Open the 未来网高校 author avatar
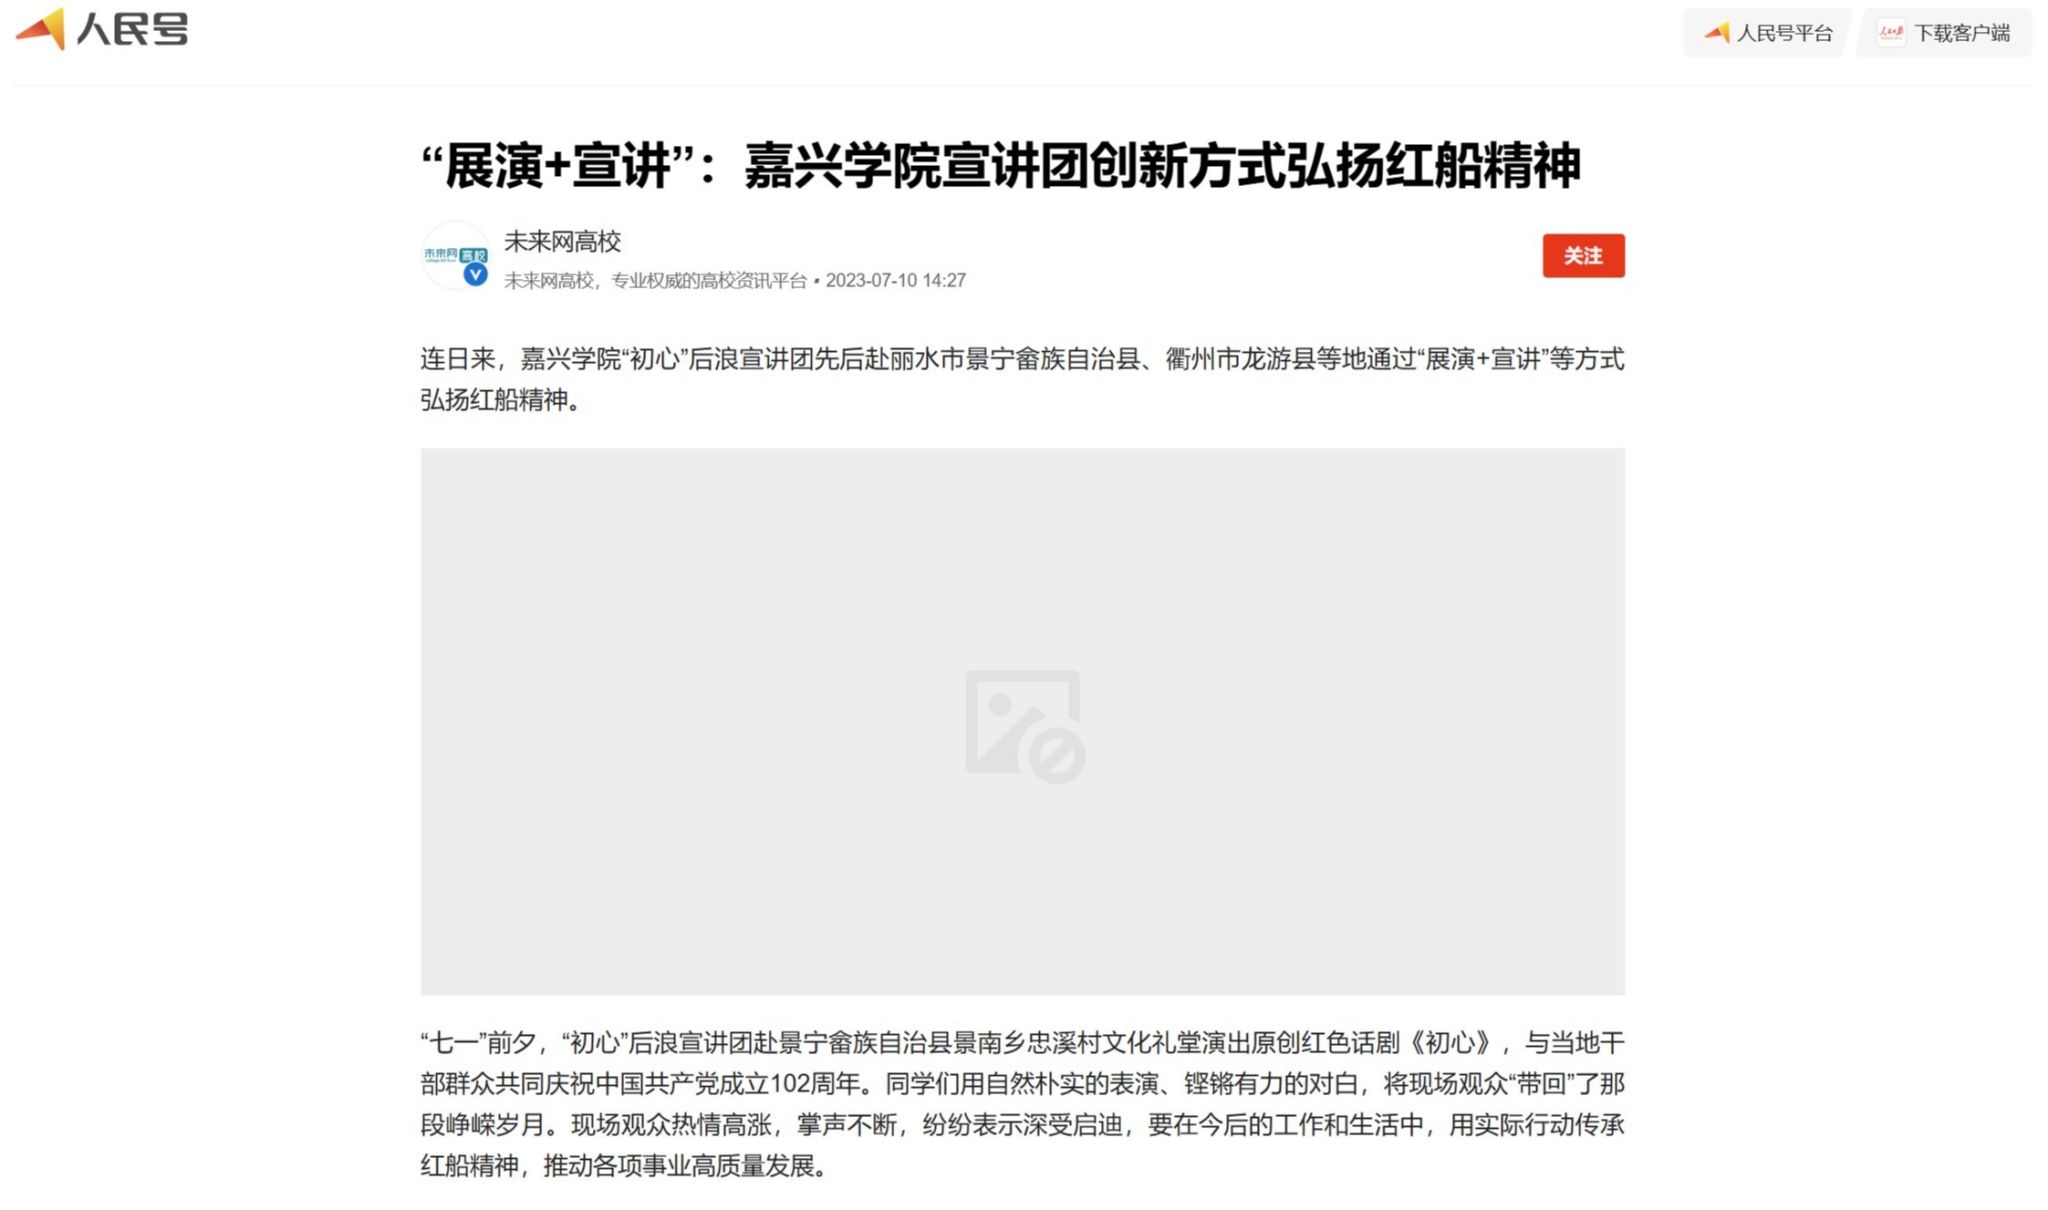This screenshot has height=1210, width=2048. 455,256
